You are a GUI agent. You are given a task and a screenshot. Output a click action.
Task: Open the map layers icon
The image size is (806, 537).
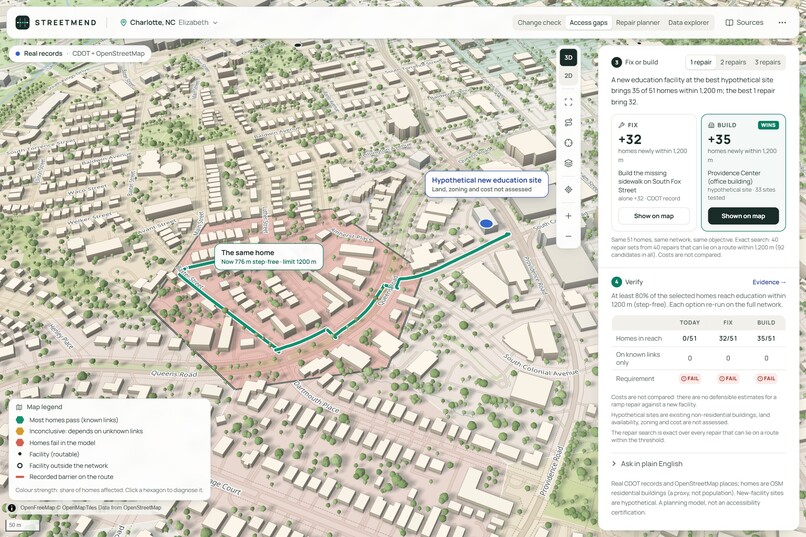pos(568,163)
